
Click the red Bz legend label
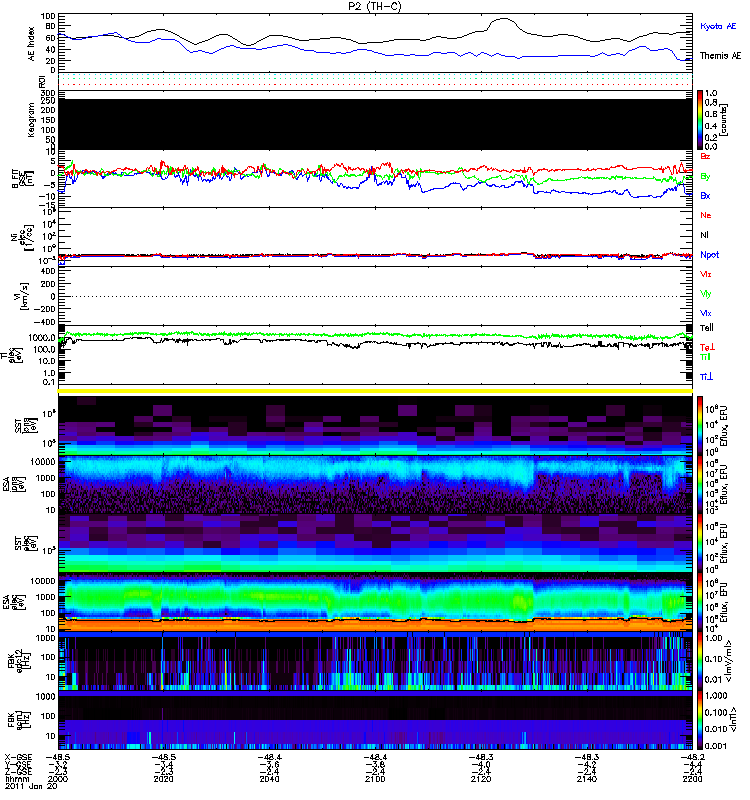coord(705,156)
